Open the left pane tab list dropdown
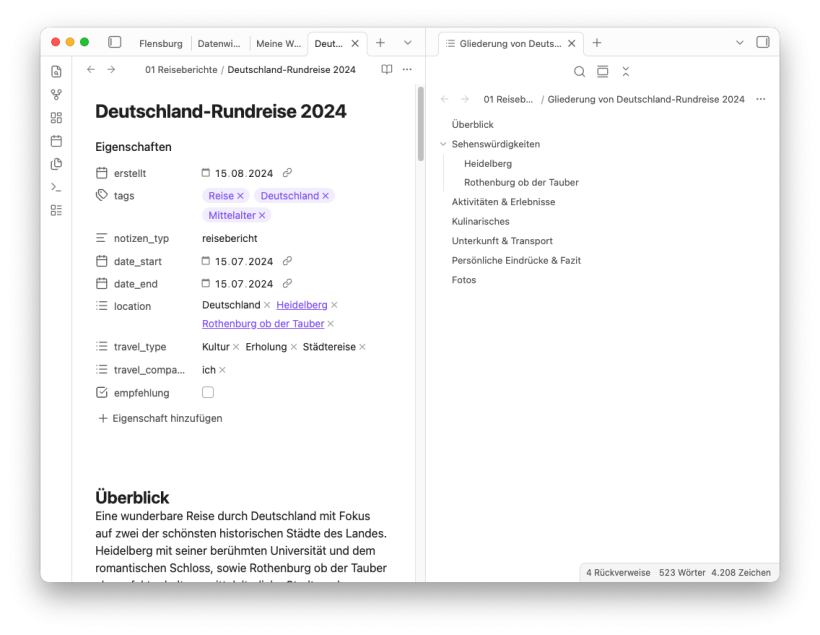Viewport: 820px width, 635px height. (407, 43)
